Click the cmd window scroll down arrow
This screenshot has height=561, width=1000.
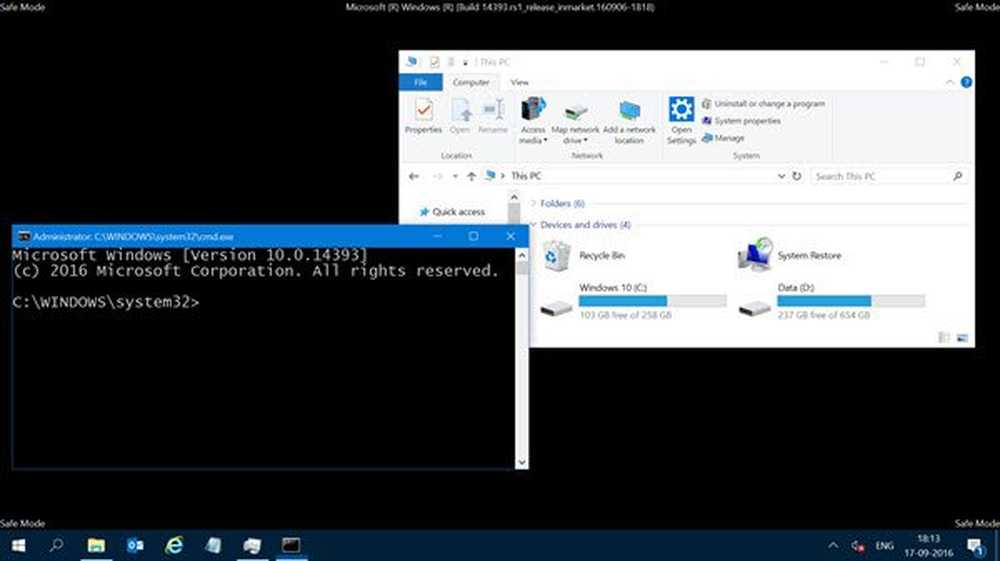click(522, 463)
